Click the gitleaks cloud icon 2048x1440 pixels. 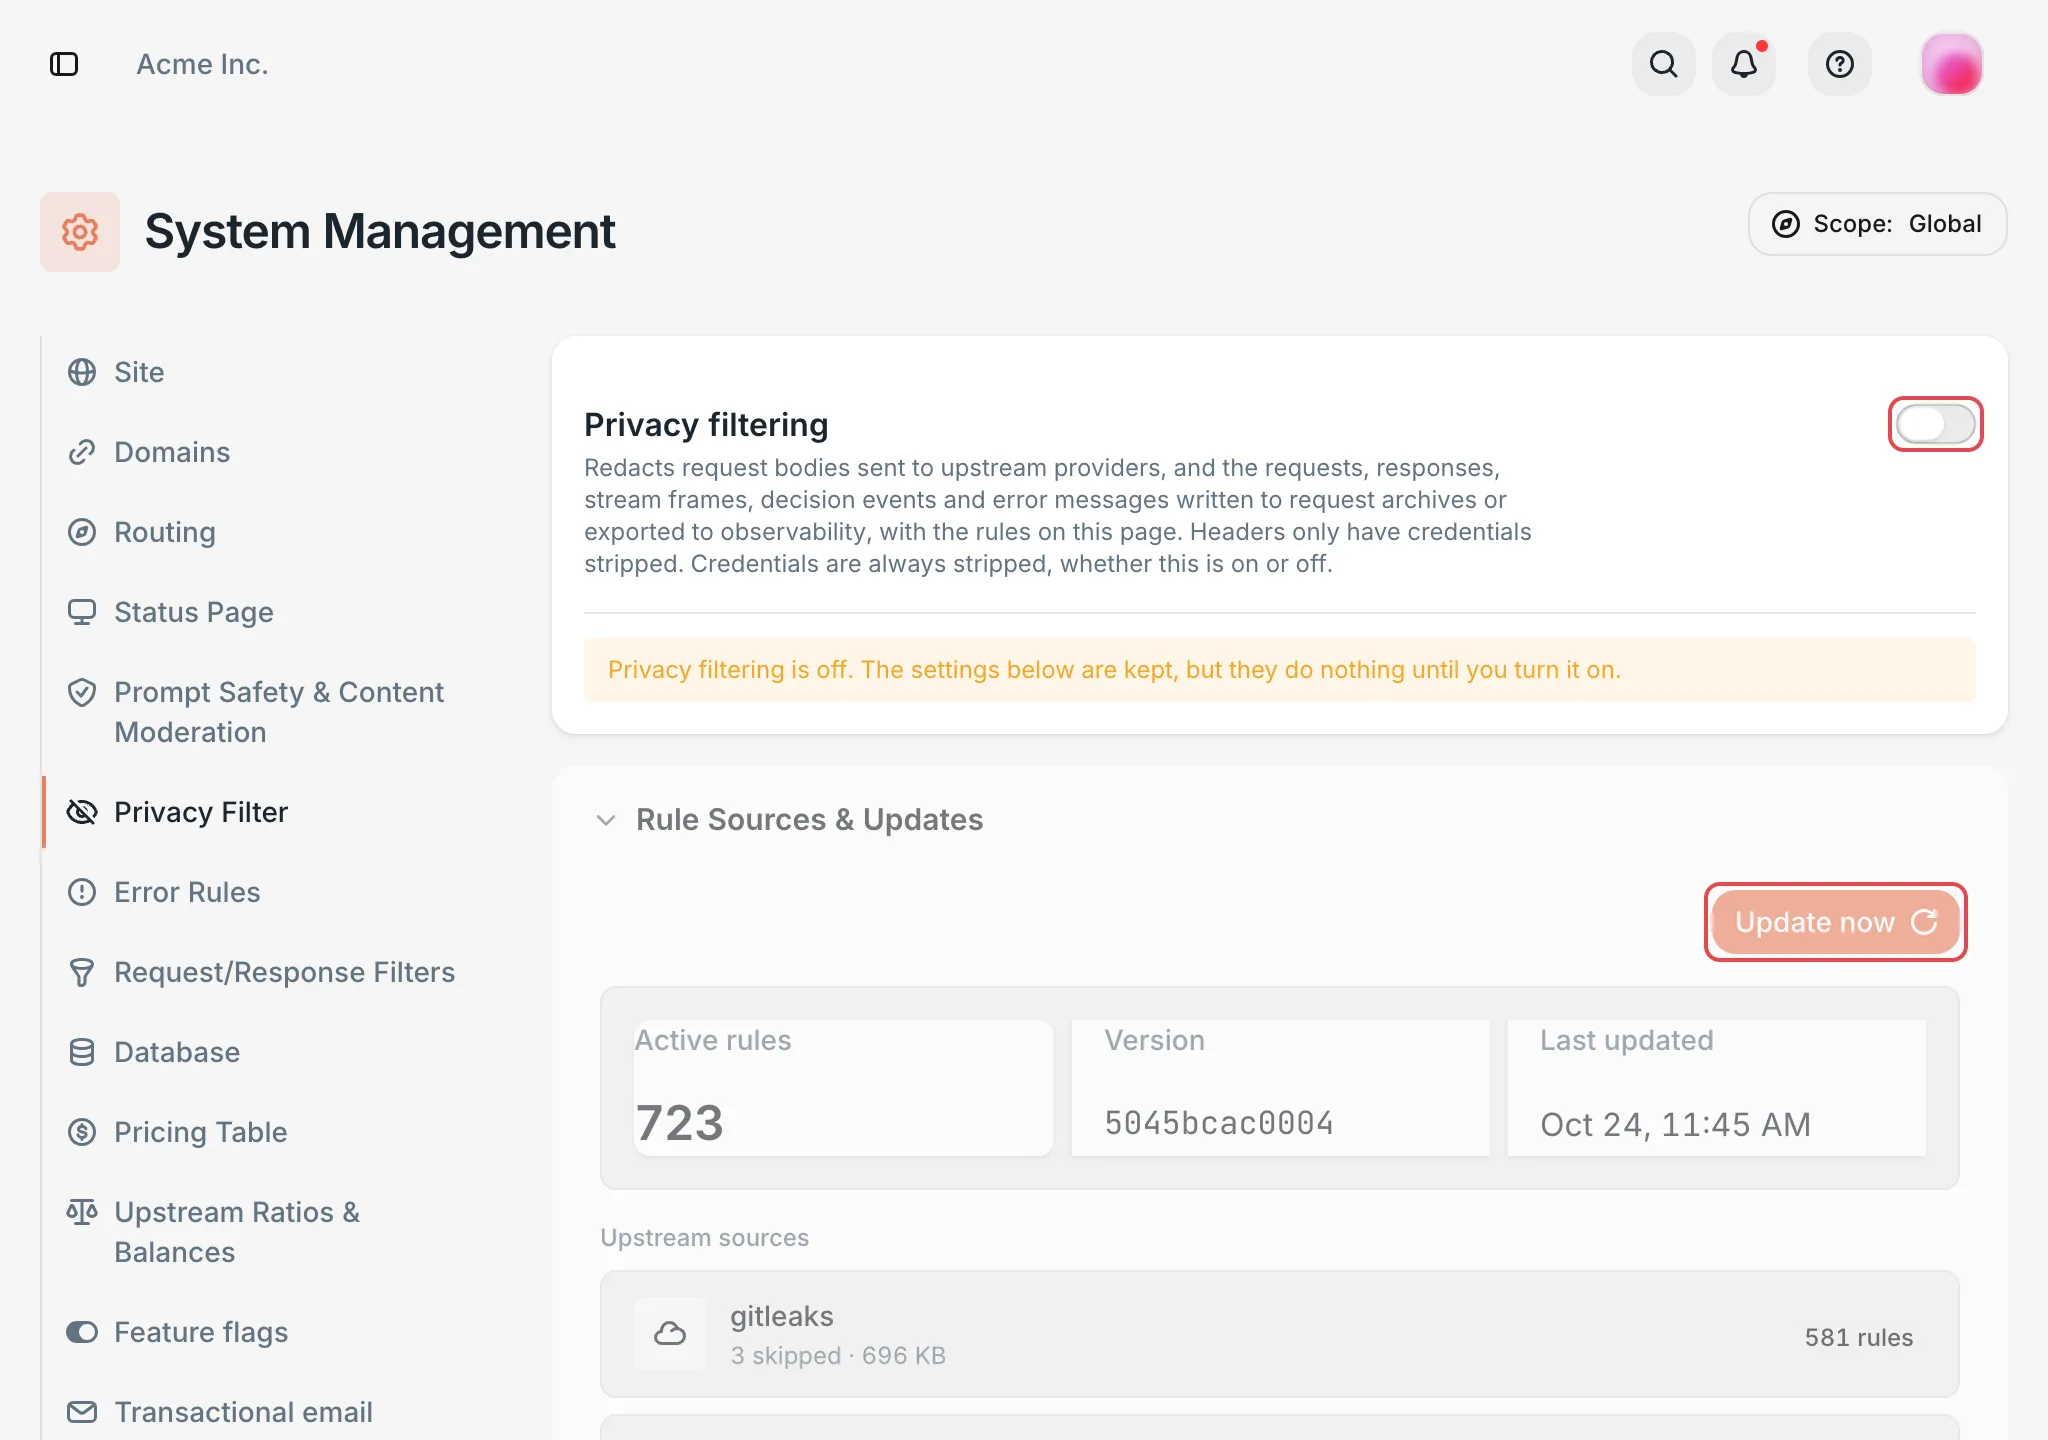670,1334
